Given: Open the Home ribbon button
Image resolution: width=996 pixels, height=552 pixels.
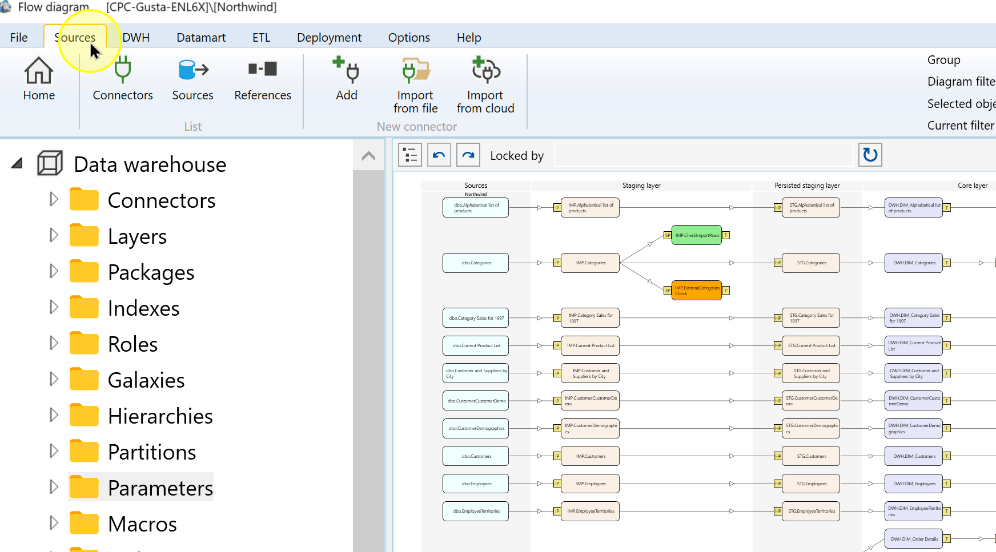Looking at the screenshot, I should (39, 79).
